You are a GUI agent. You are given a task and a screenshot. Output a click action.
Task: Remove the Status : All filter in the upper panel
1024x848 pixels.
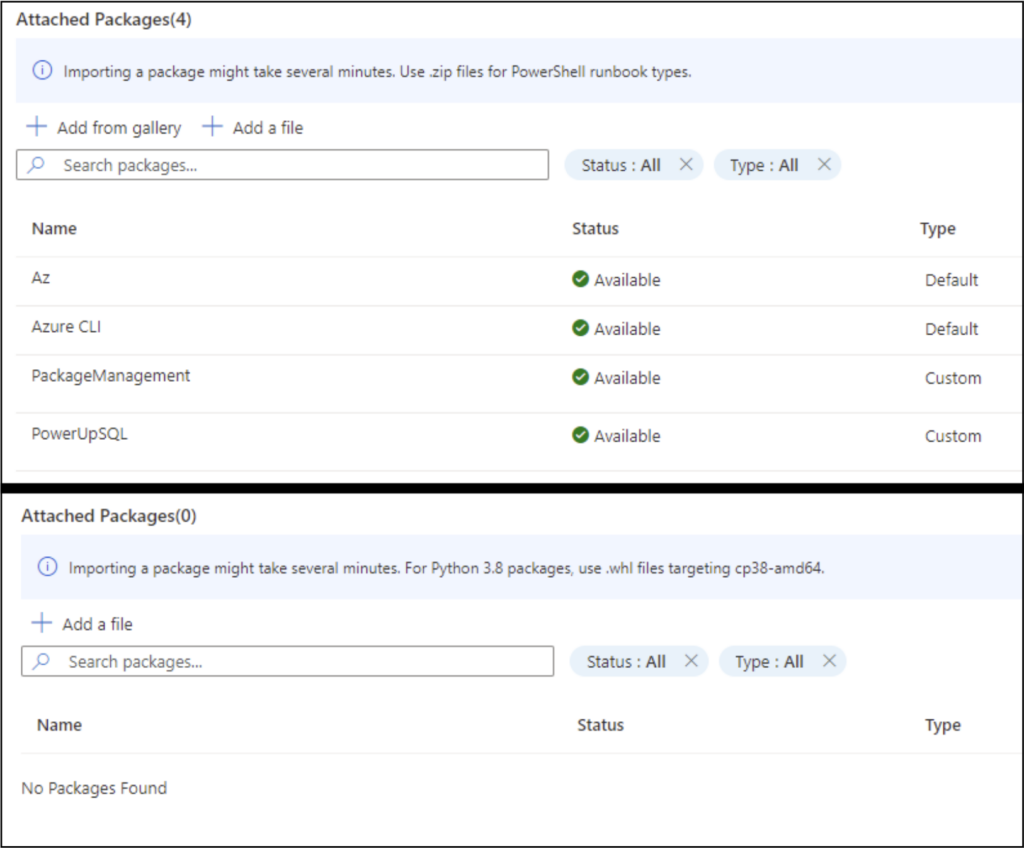coord(686,164)
